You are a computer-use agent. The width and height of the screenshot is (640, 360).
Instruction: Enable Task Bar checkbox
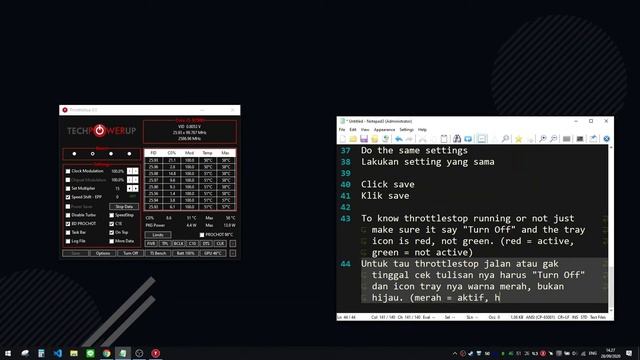click(68, 233)
